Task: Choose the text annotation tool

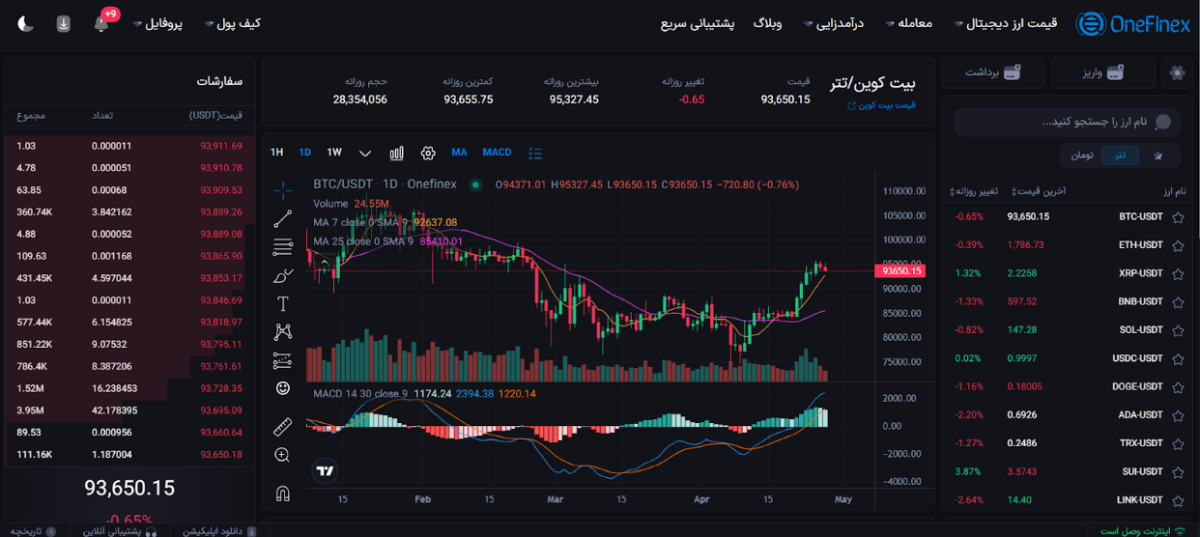Action: [283, 303]
